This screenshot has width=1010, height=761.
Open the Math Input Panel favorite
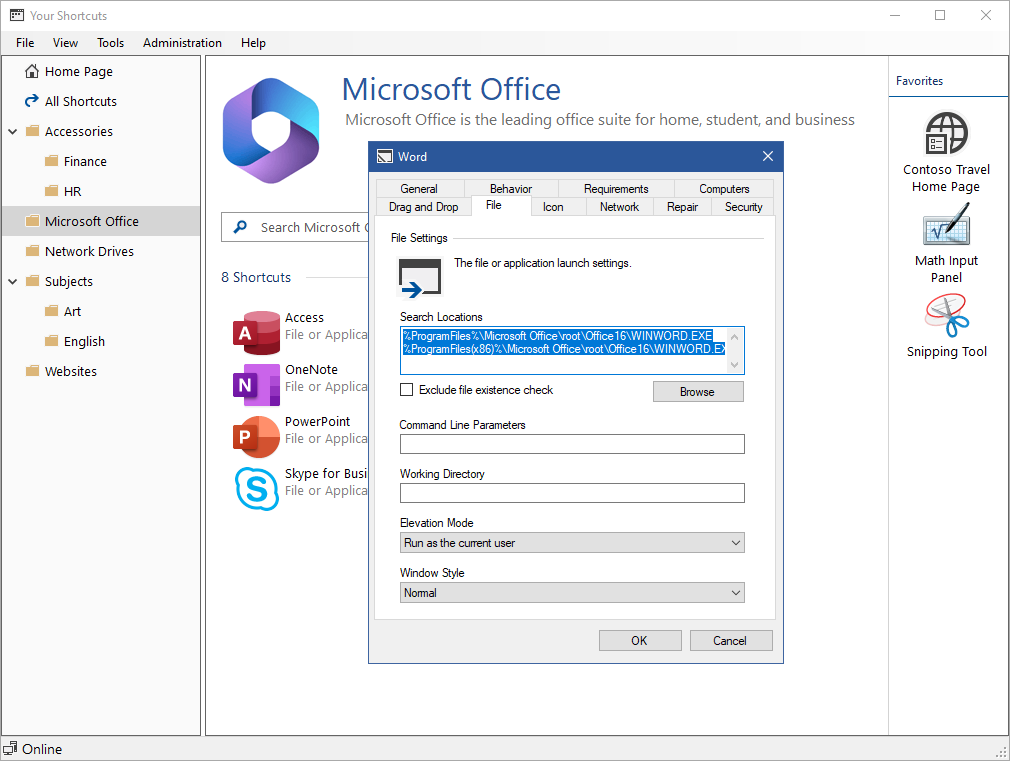(x=946, y=244)
